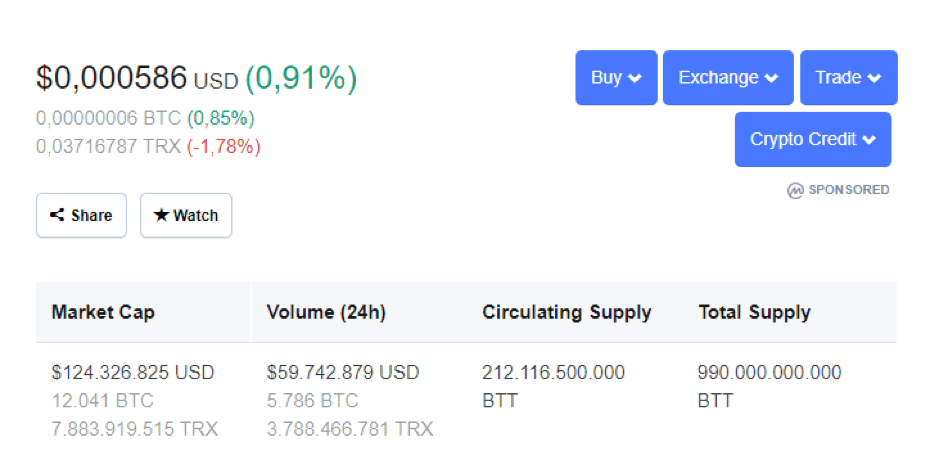Click the $124.326.825 USD market cap value
Viewport: 929px width, 468px height.
tap(133, 372)
